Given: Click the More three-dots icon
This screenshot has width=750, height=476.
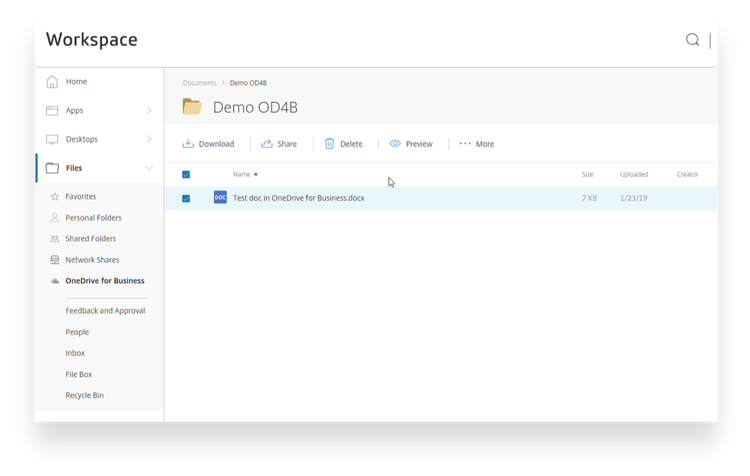Looking at the screenshot, I should tap(465, 144).
